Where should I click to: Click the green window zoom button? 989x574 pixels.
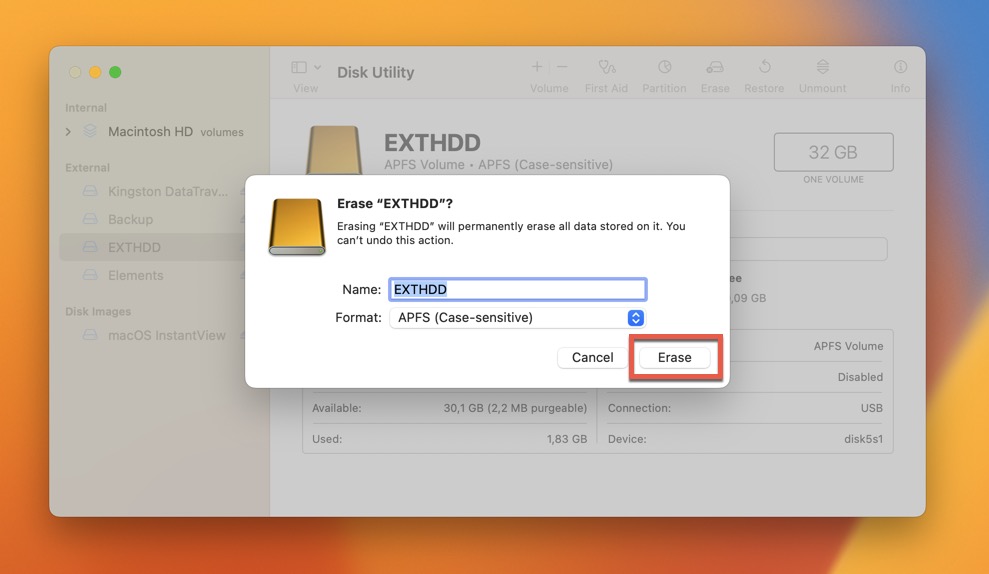[x=115, y=72]
